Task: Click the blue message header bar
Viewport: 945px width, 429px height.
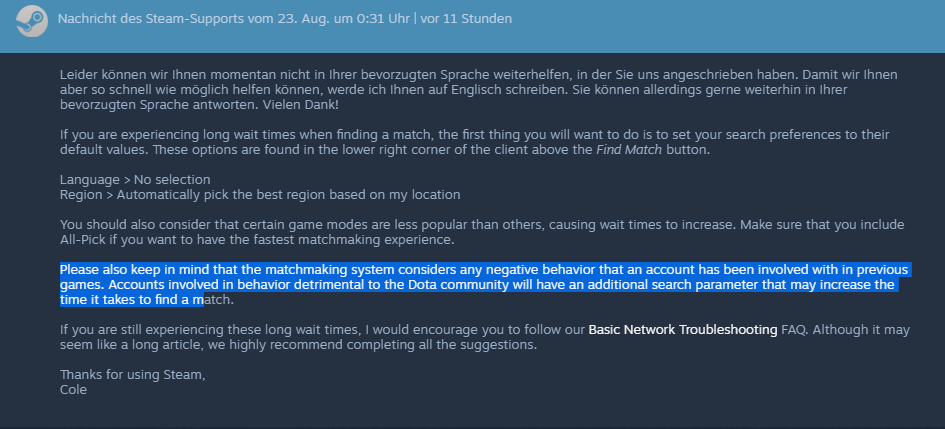Action: click(x=472, y=27)
